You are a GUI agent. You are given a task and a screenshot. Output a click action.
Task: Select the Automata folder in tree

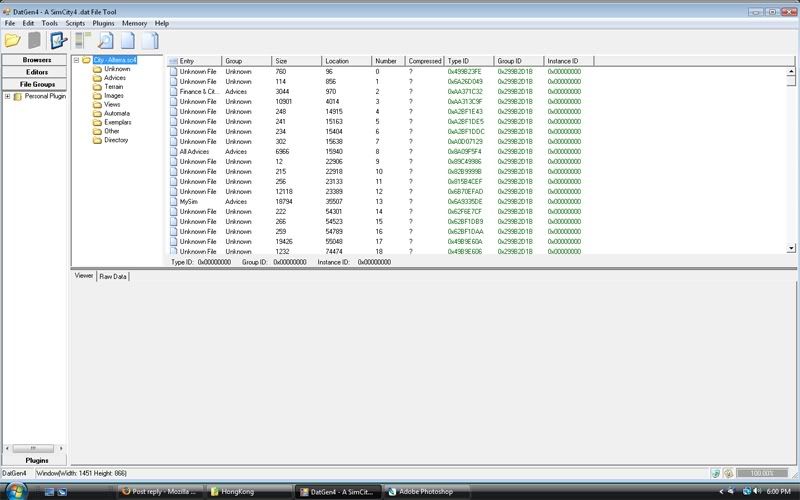tap(117, 113)
